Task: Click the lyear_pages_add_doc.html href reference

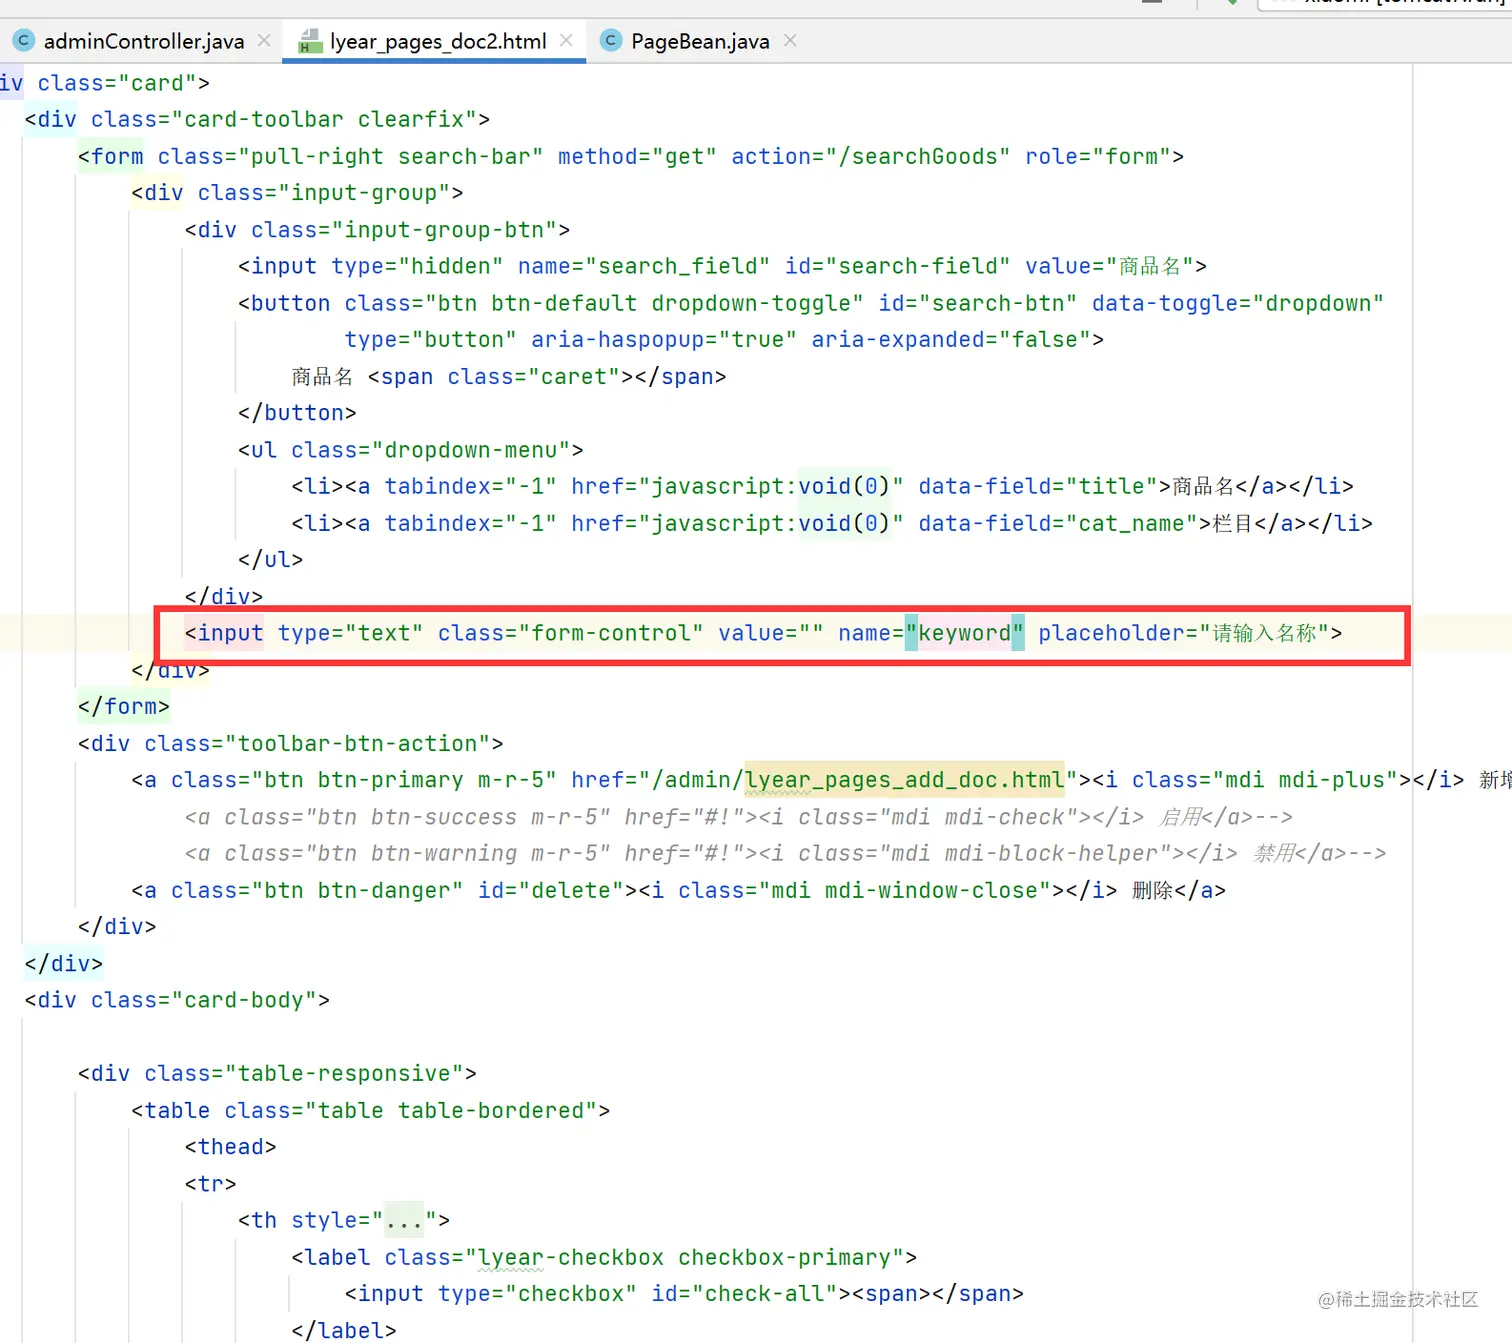Action: point(904,780)
